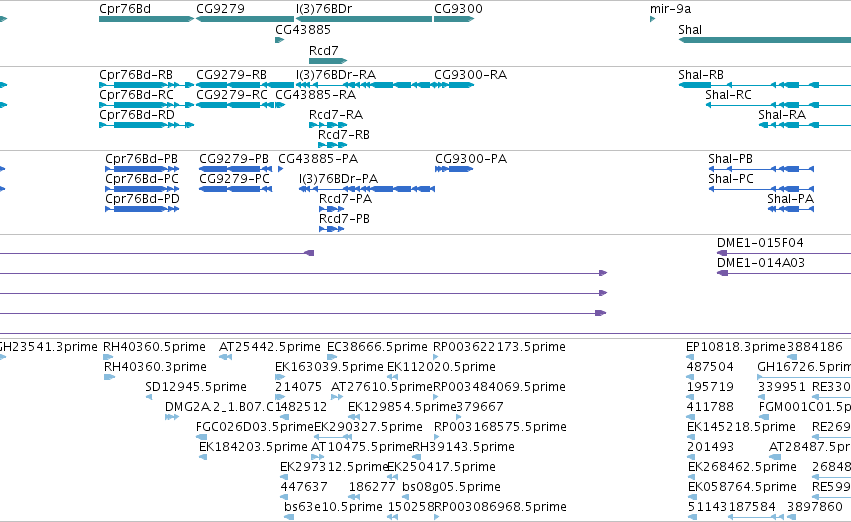Select the Shal-RA transcript label
This screenshot has width=851, height=522.
782,115
